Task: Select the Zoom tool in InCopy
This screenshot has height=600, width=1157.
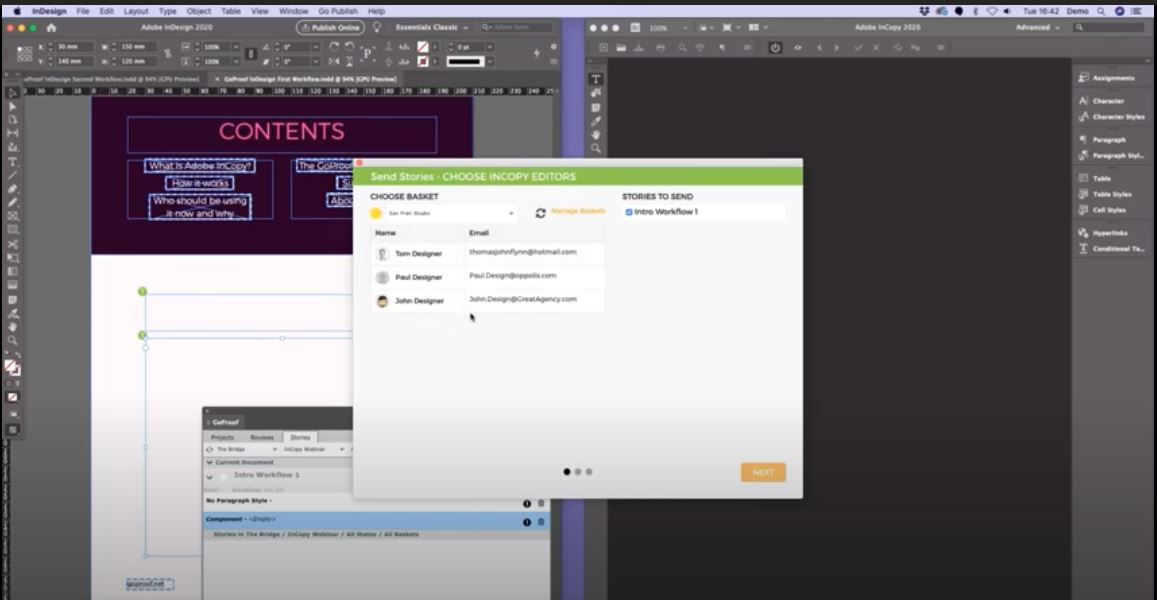Action: [595, 148]
